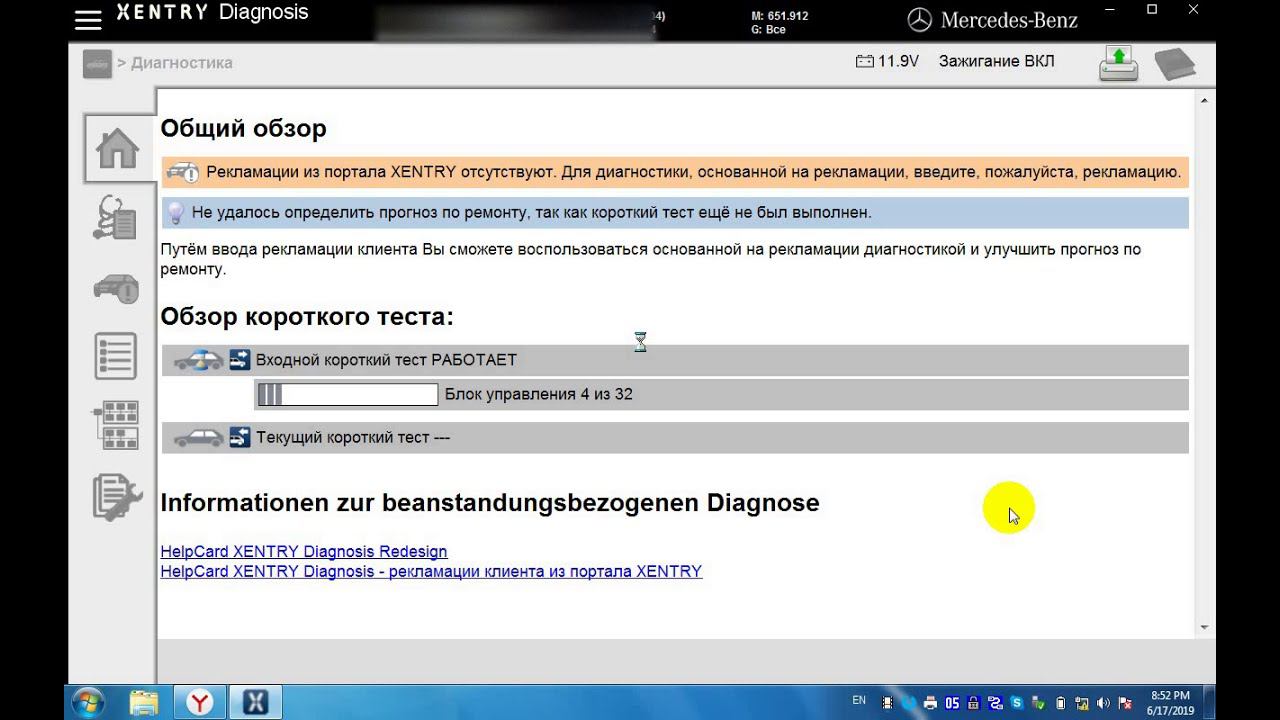Screen dimensions: 1280x720
Task: Open the volume speaker tray icon
Action: 1103,703
